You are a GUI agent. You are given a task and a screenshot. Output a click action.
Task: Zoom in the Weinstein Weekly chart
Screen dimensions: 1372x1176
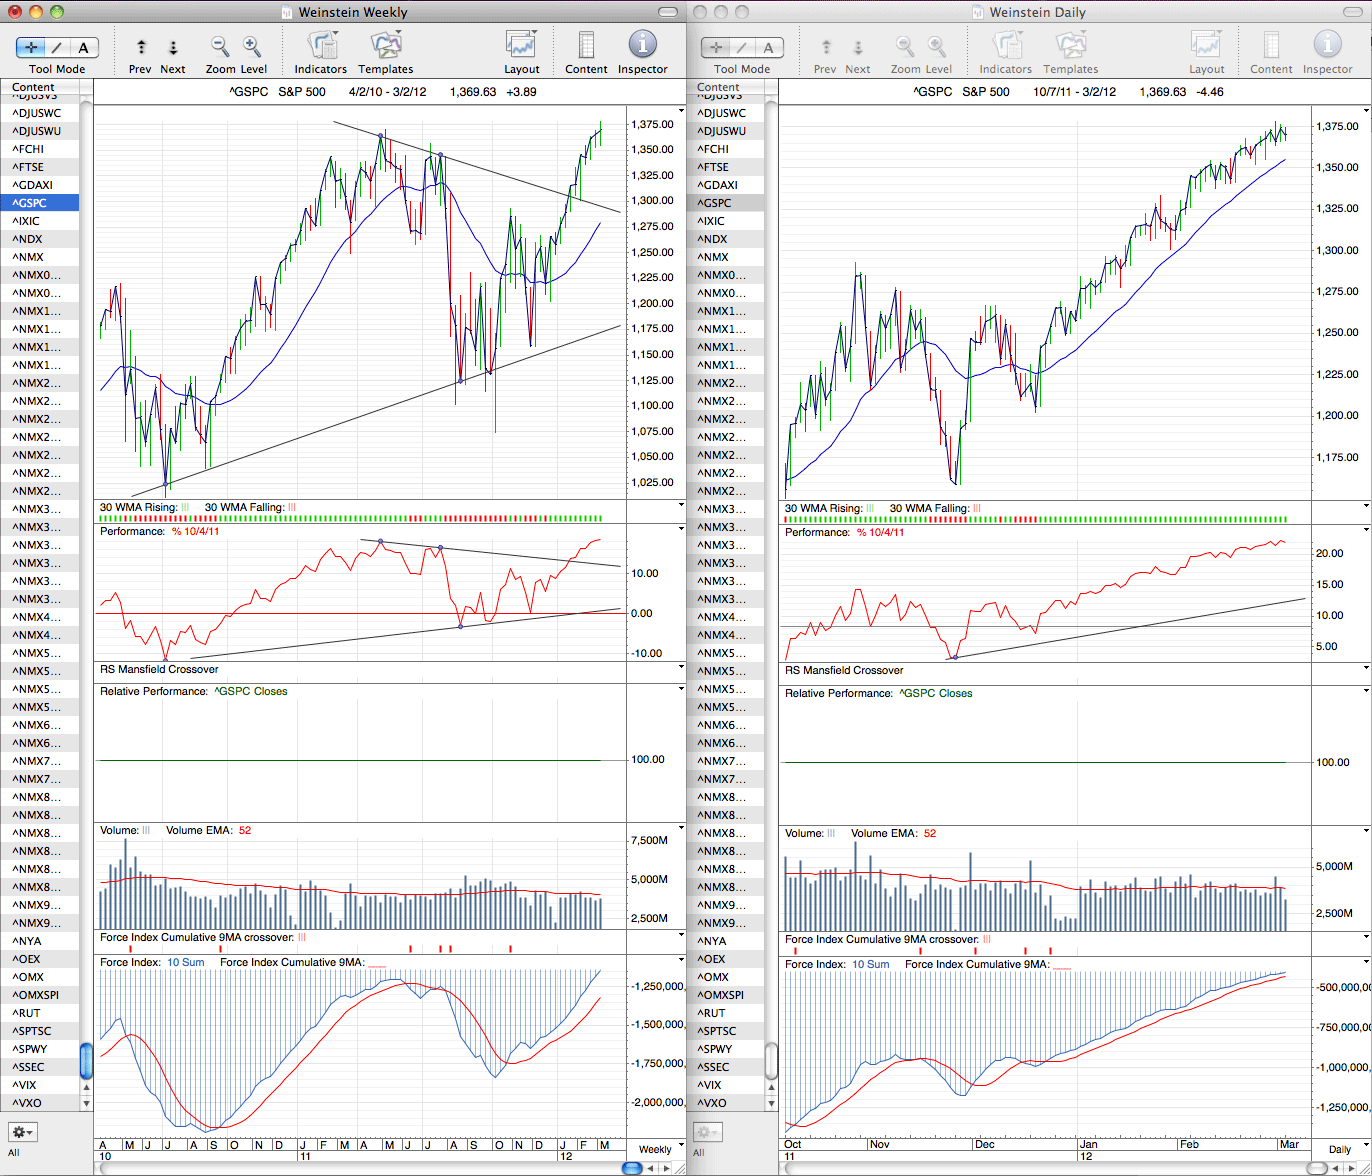click(252, 47)
